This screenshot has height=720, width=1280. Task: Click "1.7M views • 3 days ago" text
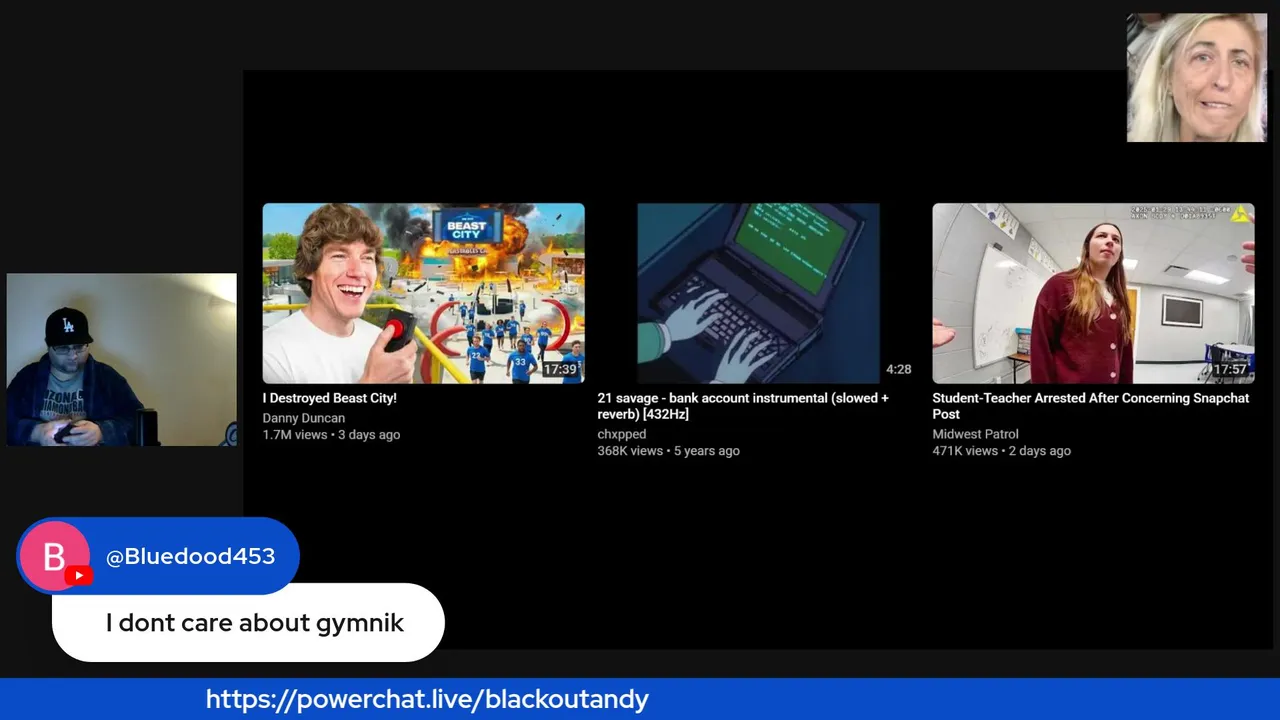pyautogui.click(x=331, y=435)
